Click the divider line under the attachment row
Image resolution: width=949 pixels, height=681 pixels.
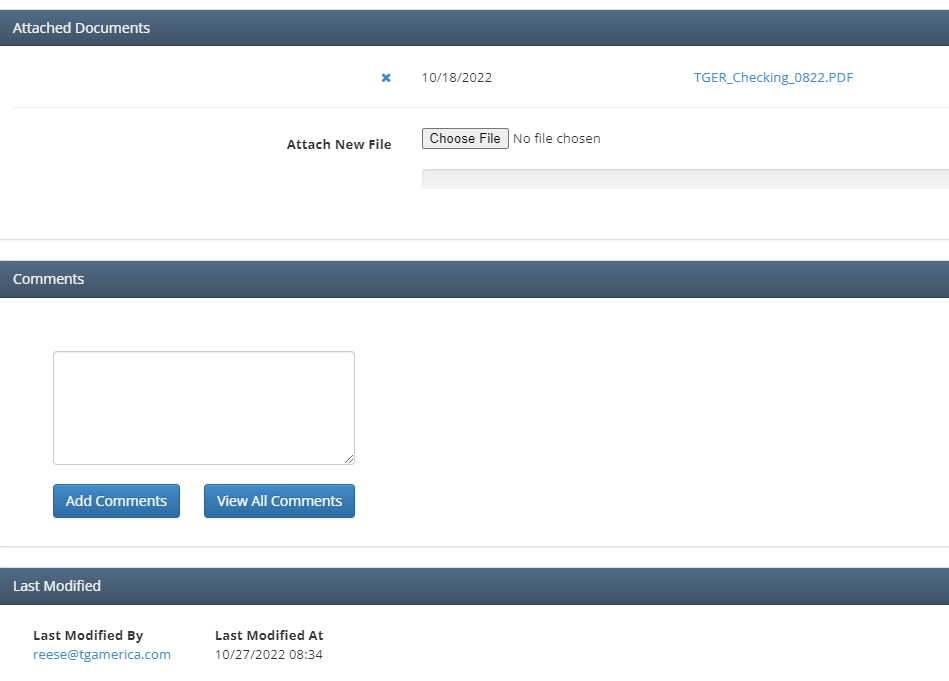point(480,107)
